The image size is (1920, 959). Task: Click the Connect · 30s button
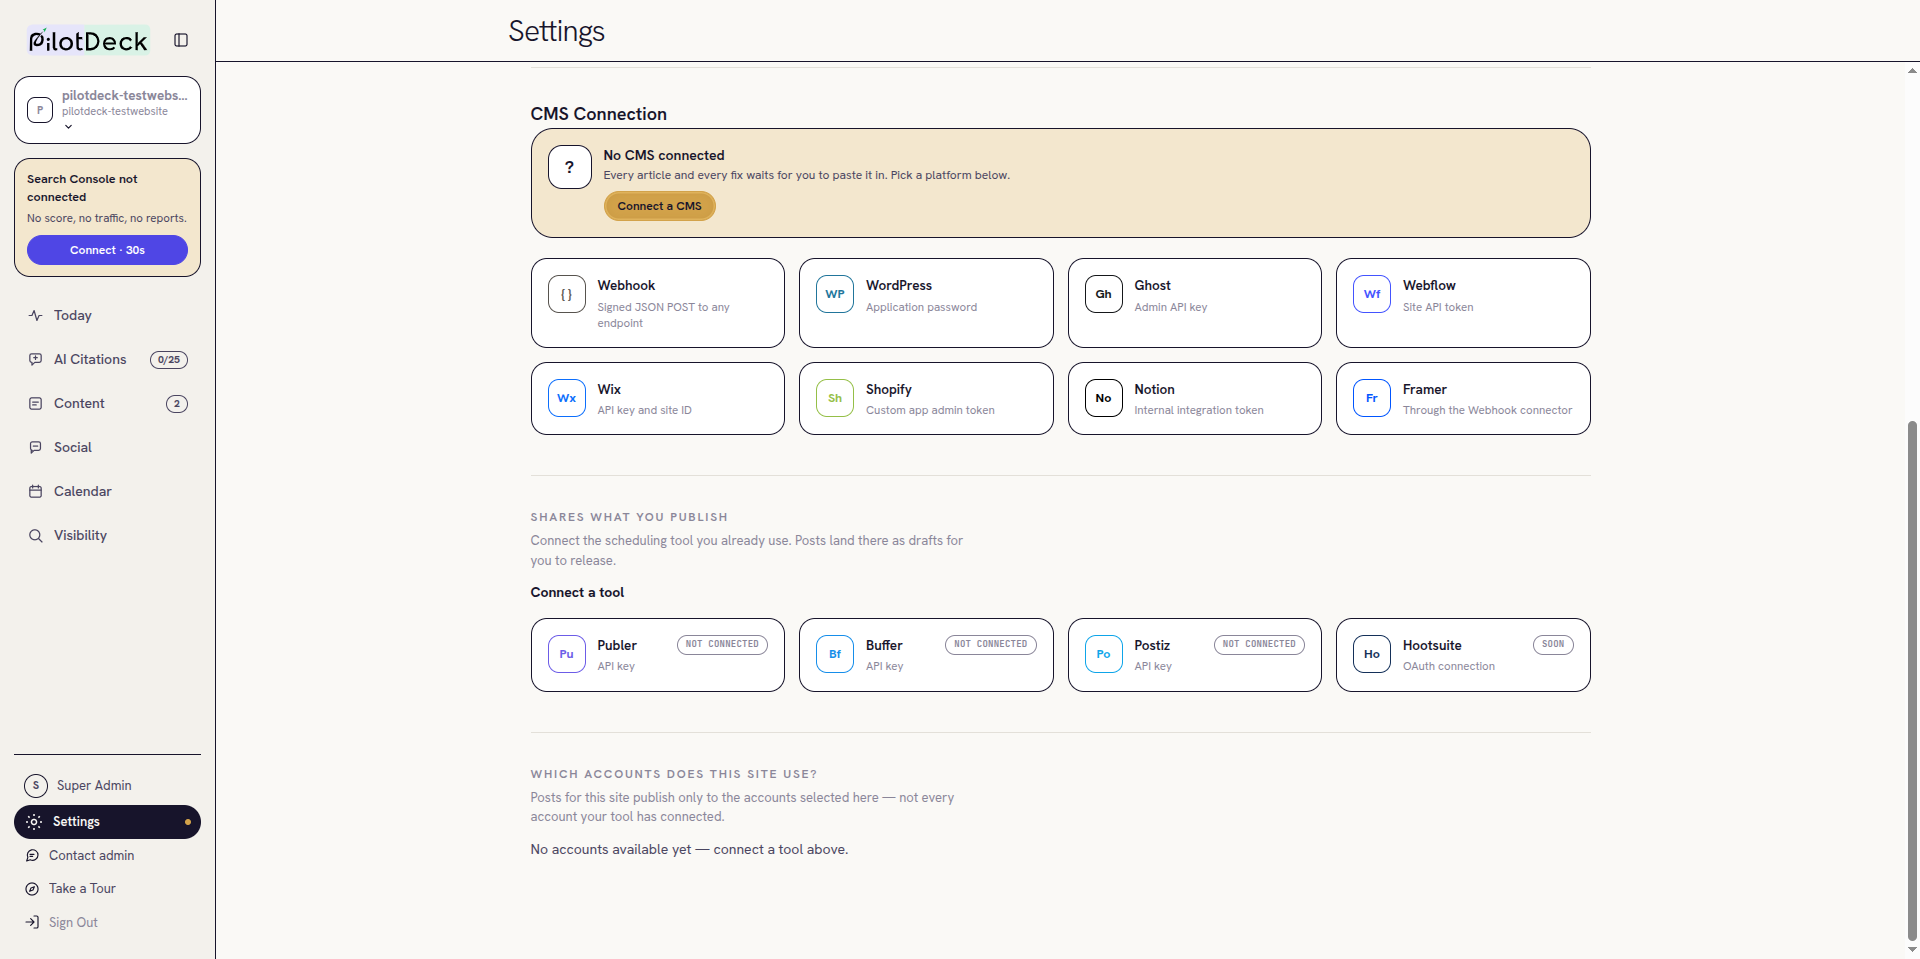107,250
